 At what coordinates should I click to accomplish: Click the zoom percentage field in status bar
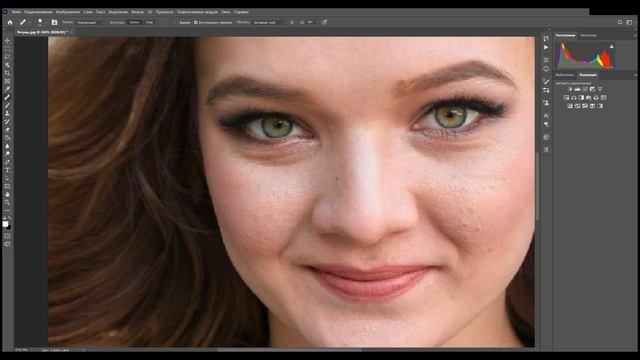click(21, 350)
